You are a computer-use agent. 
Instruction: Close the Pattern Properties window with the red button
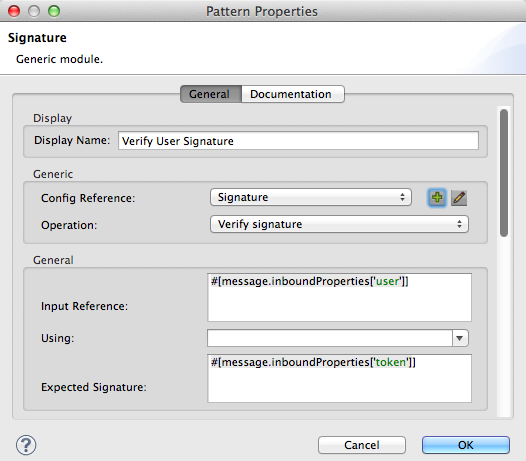(x=14, y=11)
